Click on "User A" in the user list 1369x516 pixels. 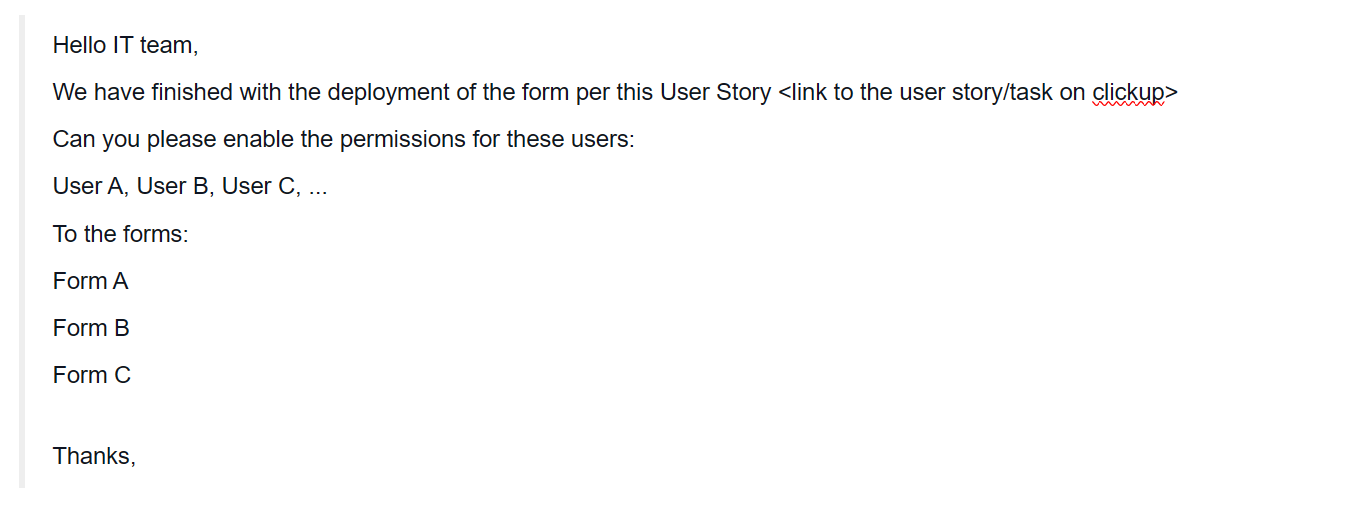click(x=89, y=186)
